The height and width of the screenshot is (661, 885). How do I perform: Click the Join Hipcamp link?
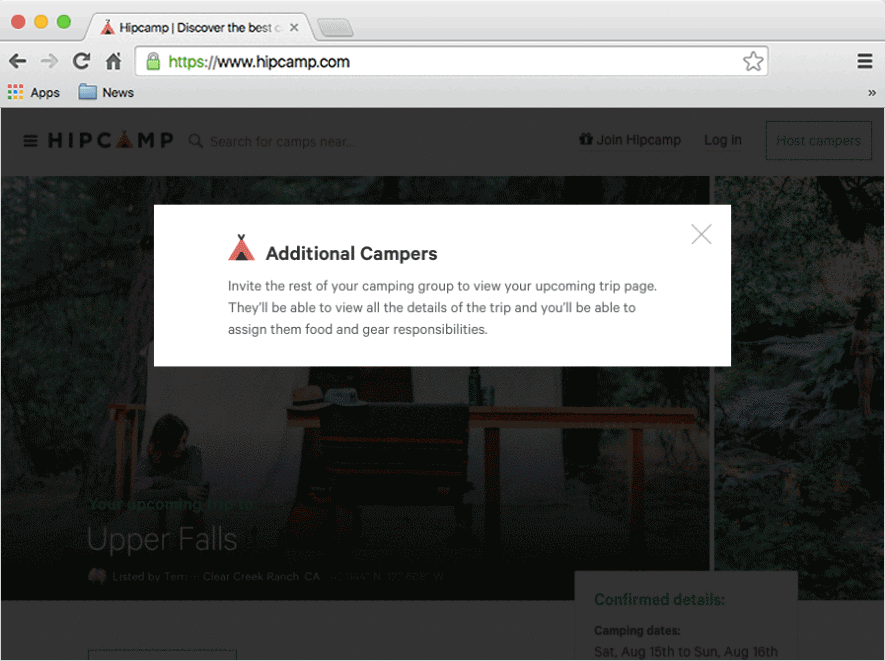point(630,139)
